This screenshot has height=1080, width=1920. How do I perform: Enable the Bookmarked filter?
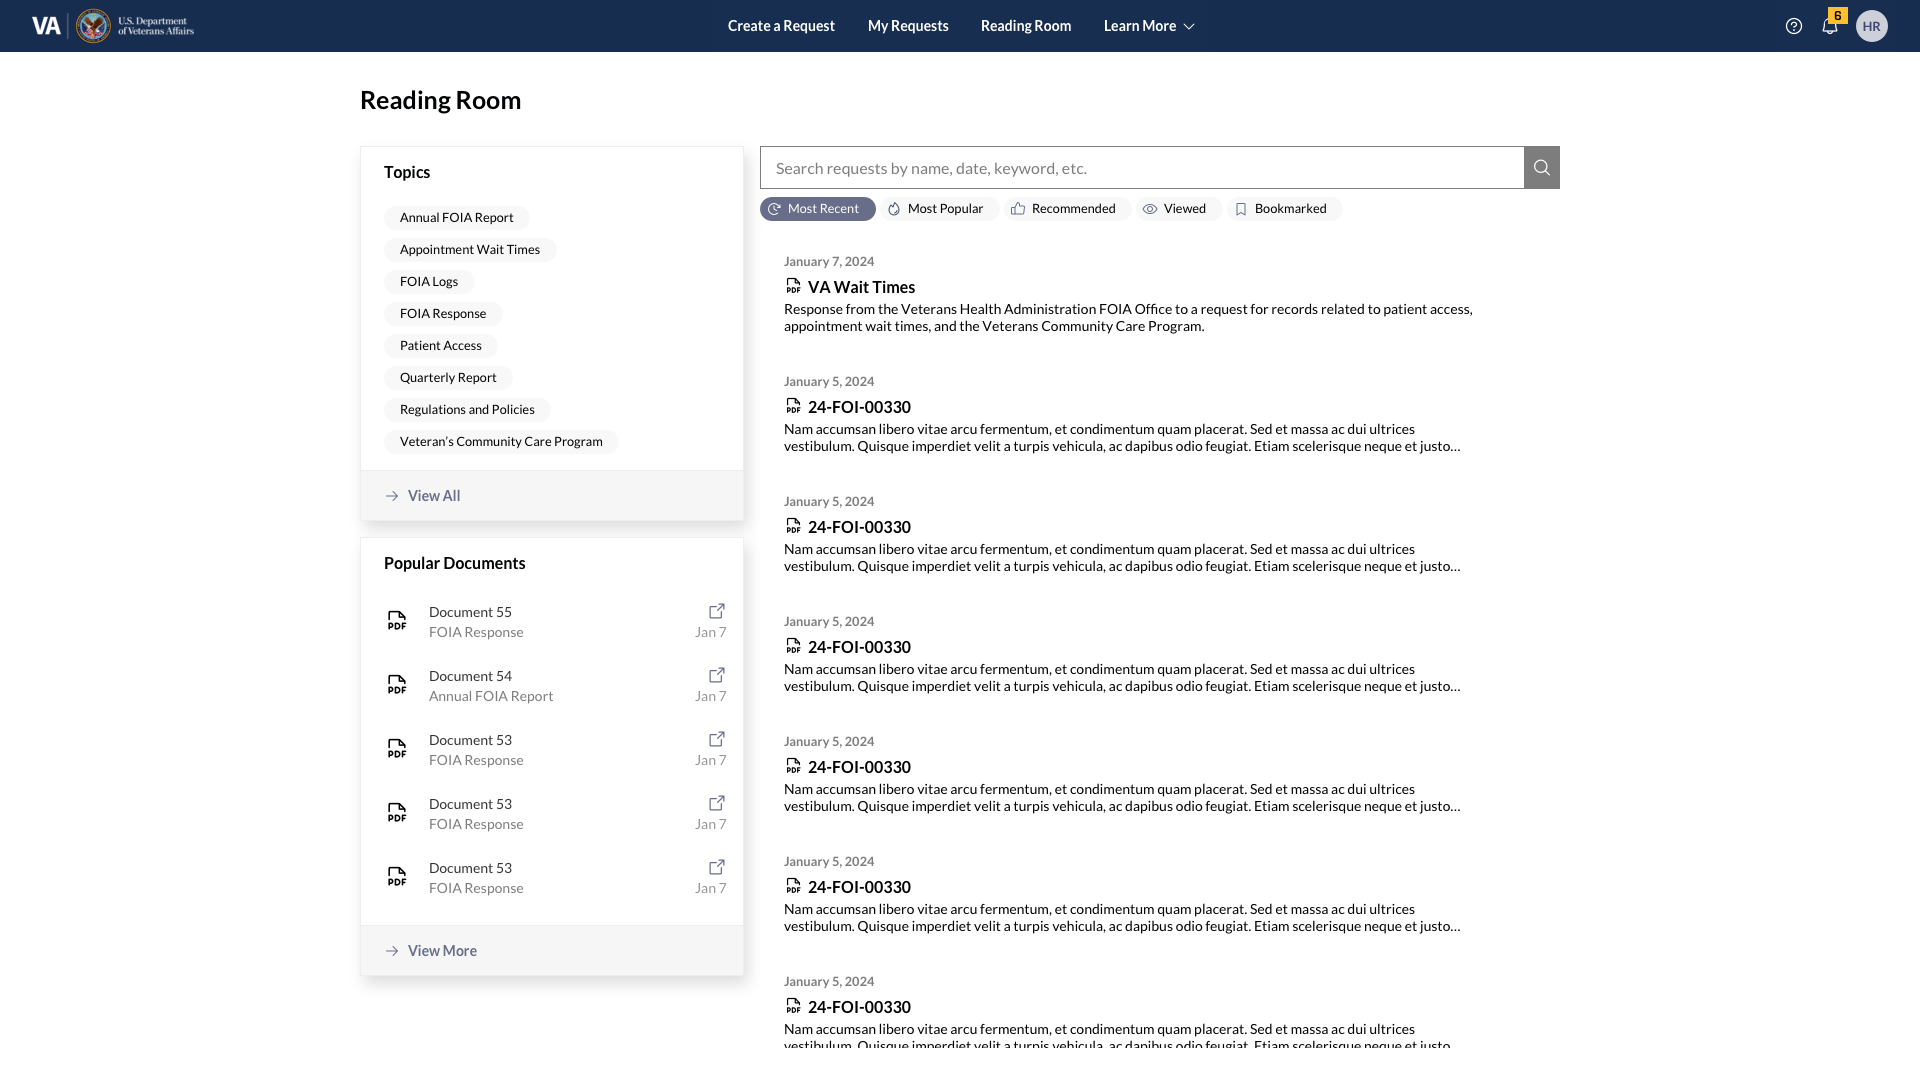click(x=1283, y=208)
